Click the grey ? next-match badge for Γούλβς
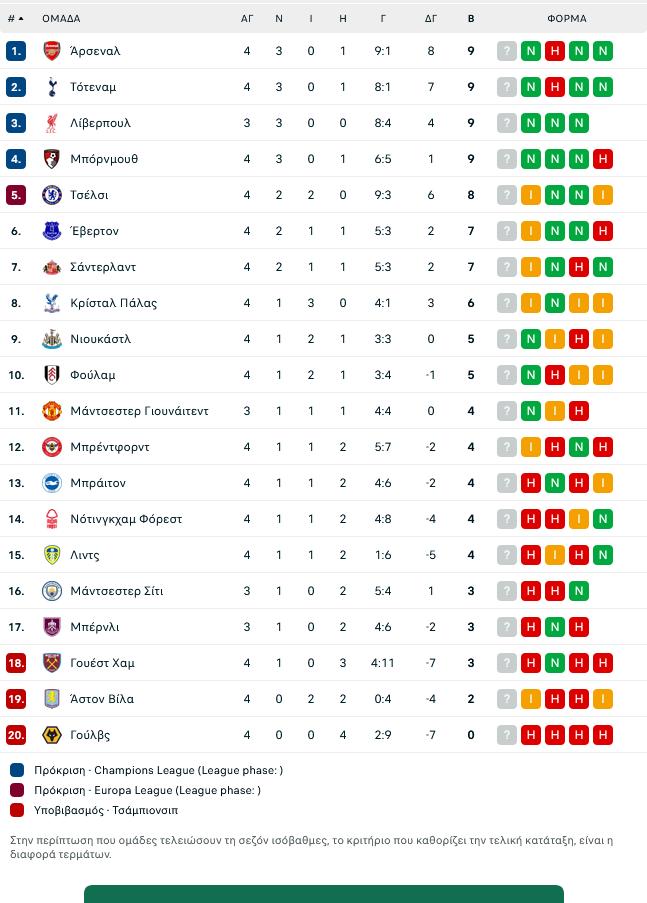 click(506, 735)
